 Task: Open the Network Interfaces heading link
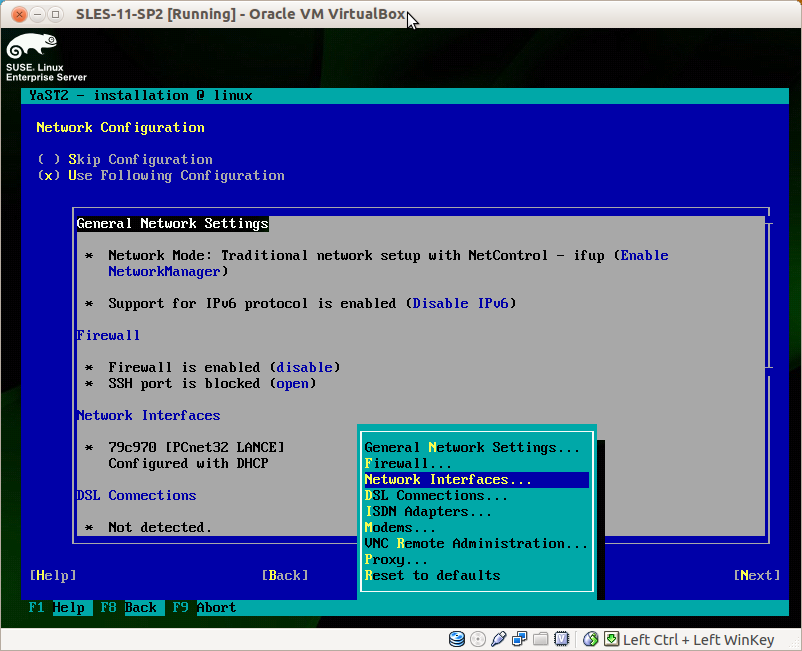point(148,415)
